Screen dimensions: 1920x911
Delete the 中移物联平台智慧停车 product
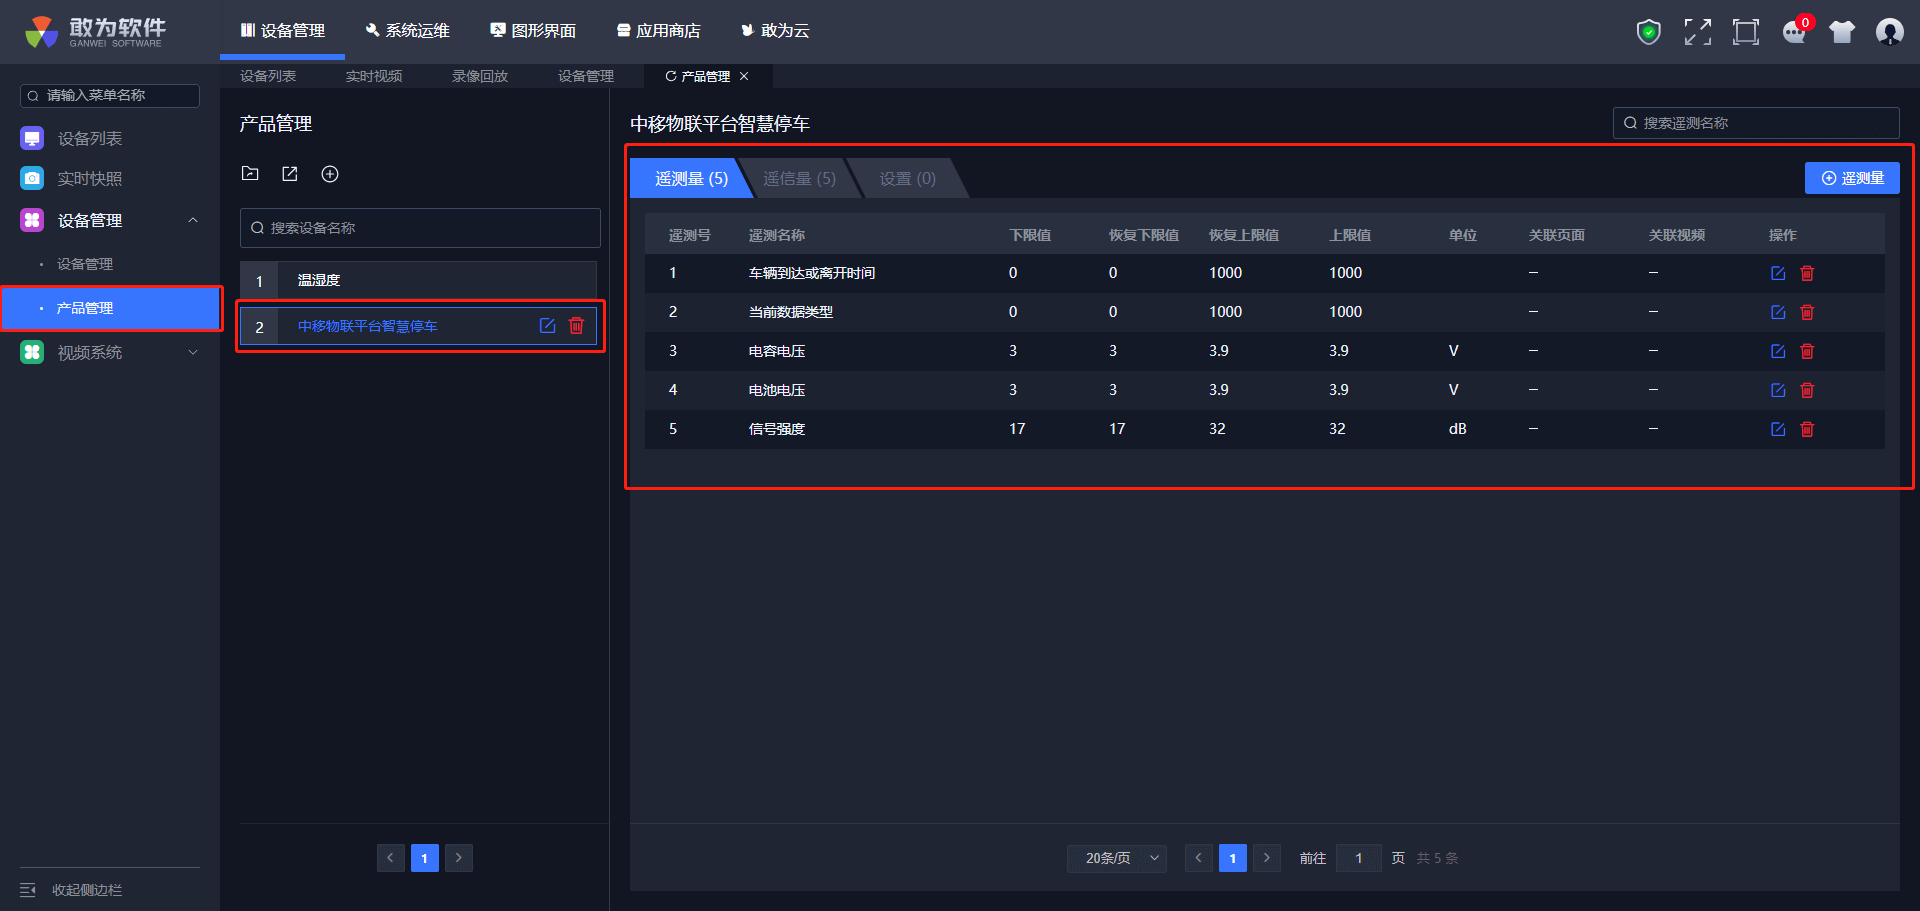pyautogui.click(x=576, y=326)
